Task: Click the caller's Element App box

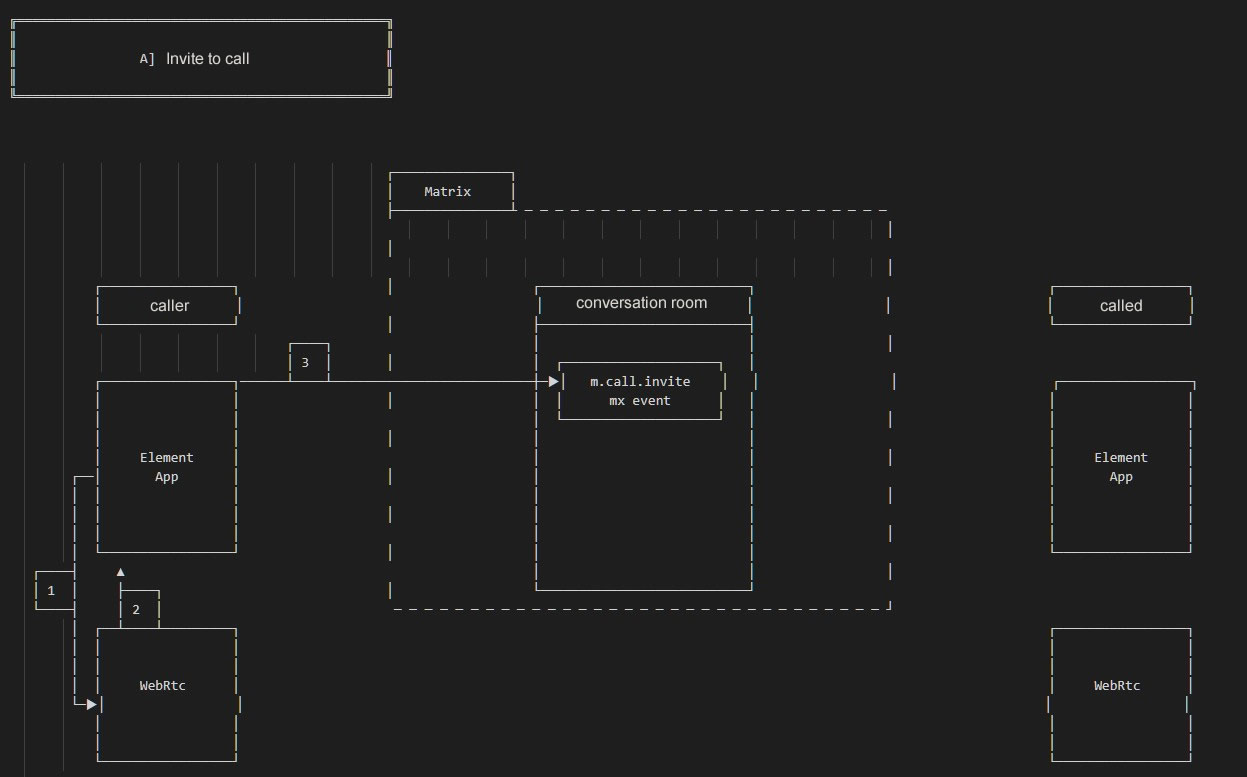Action: point(167,467)
